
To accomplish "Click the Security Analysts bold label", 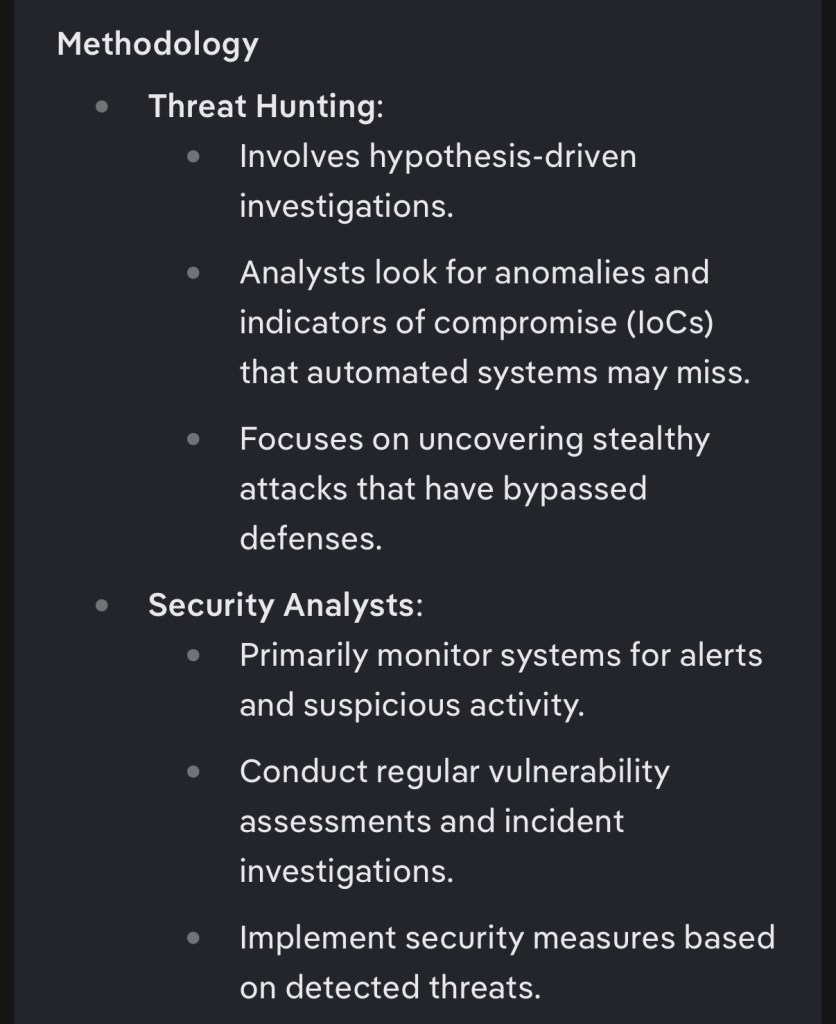I will coord(285,605).
